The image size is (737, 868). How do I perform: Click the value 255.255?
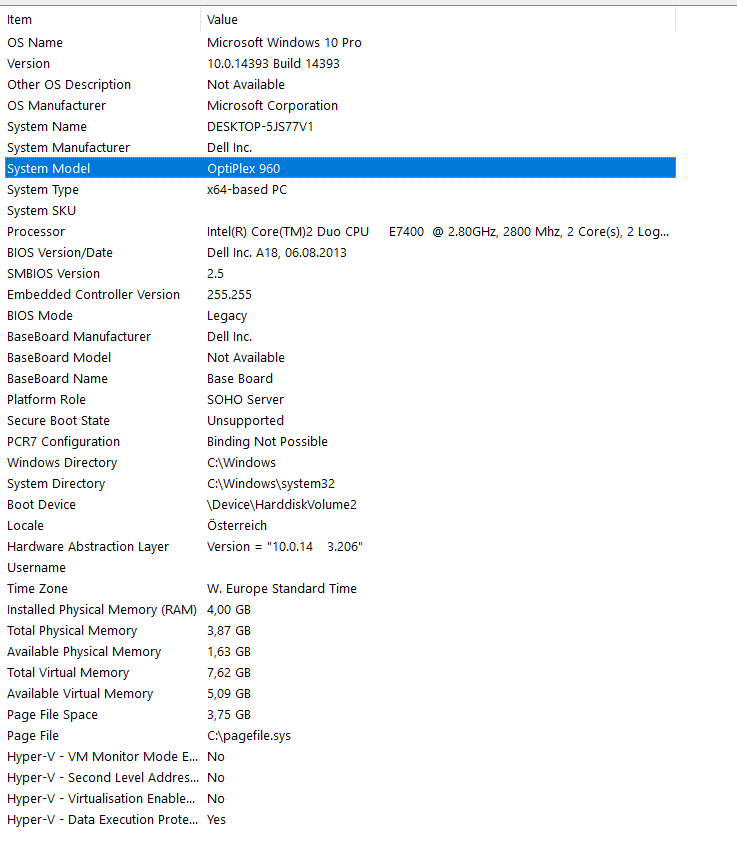tap(229, 295)
